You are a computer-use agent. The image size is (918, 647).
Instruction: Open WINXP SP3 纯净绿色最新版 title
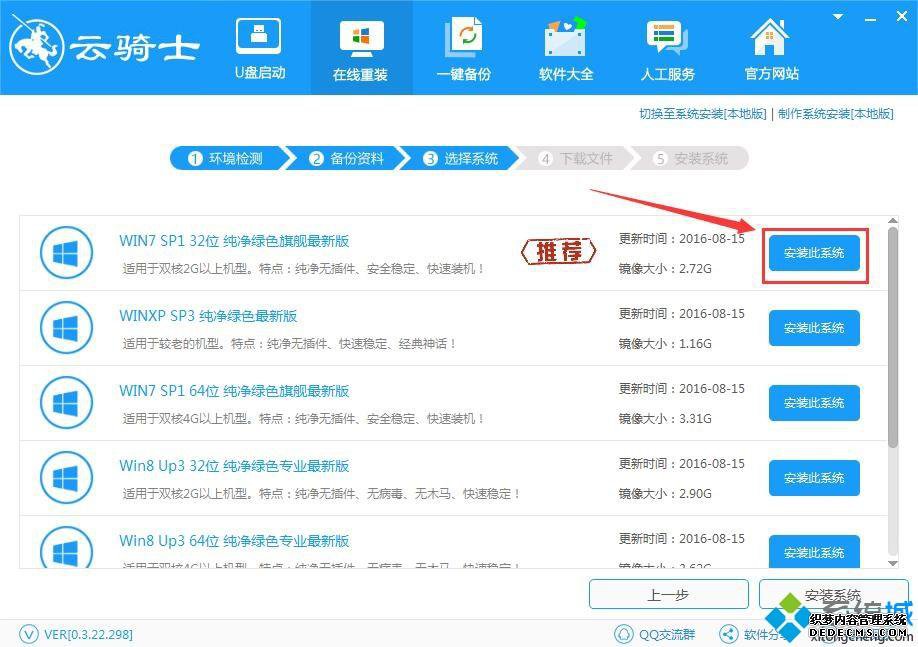pos(208,316)
